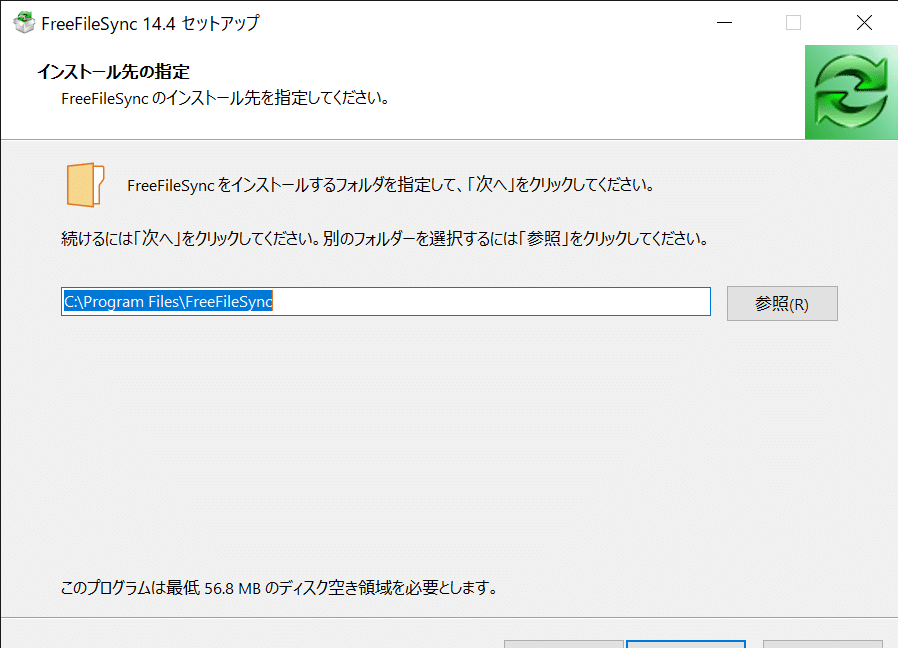
Task: Maximize the setup window
Action: 794,21
